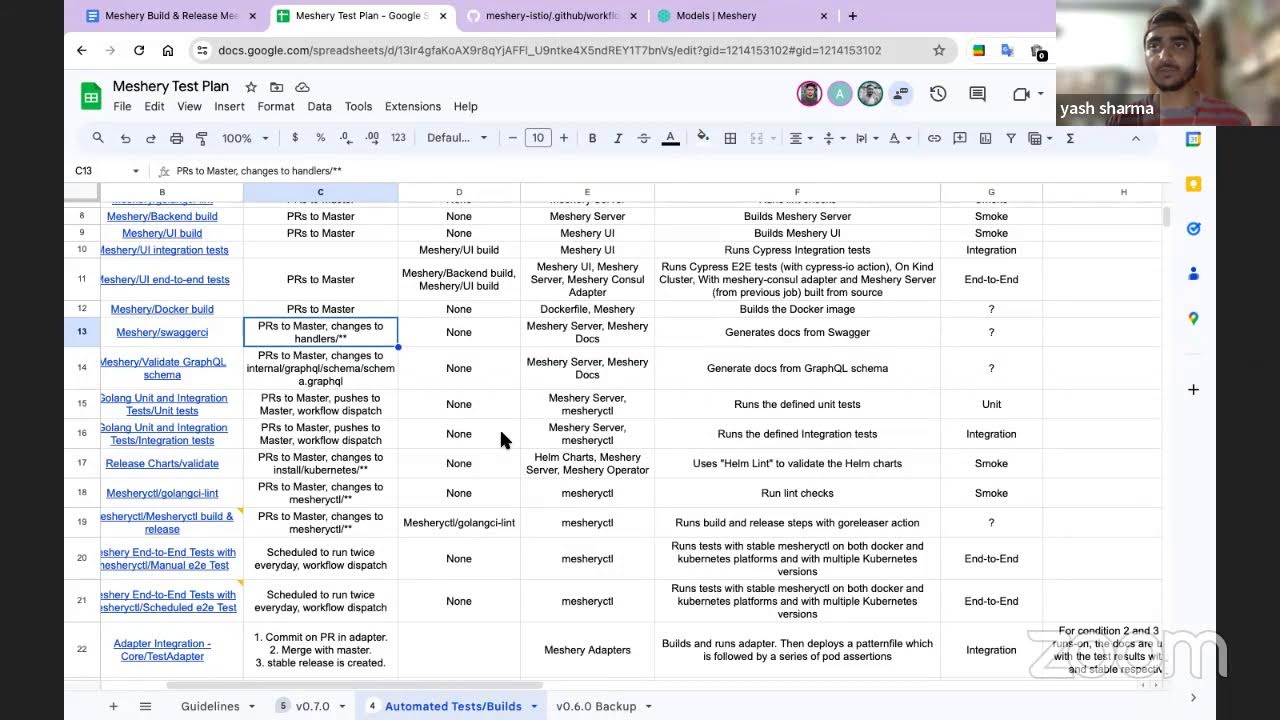Image resolution: width=1280 pixels, height=720 pixels.
Task: Open Google Contacts side panel
Action: [1193, 273]
